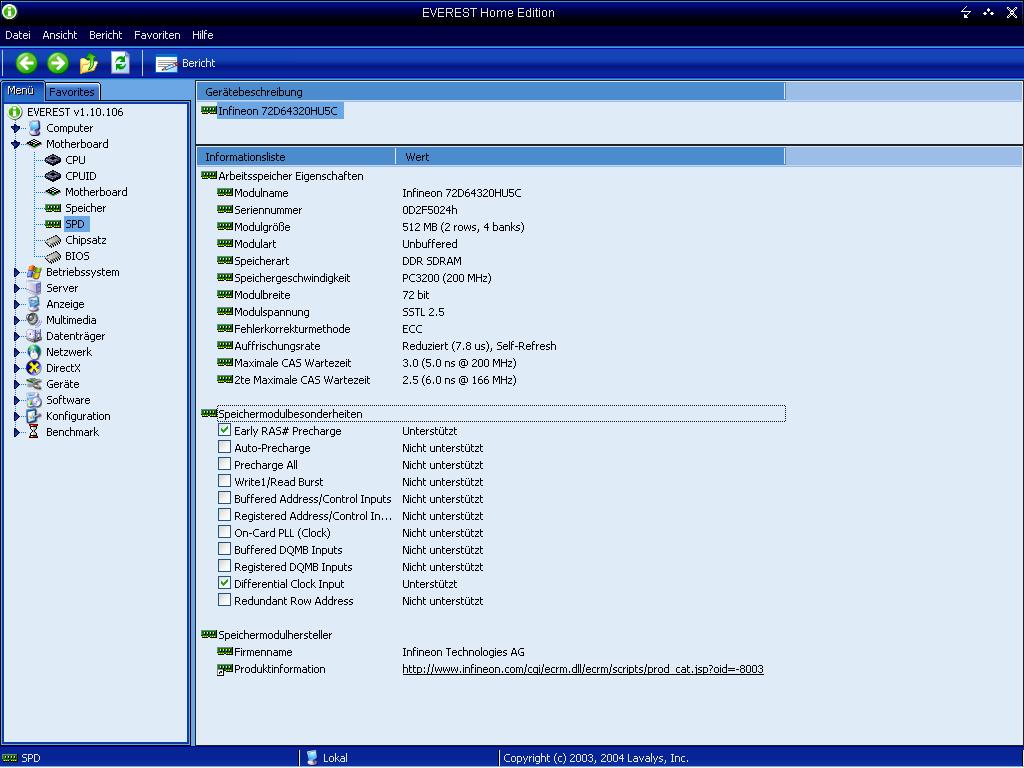Screen dimensions: 1024x768
Task: Open the Bericht report toolbar button
Action: tap(185, 63)
